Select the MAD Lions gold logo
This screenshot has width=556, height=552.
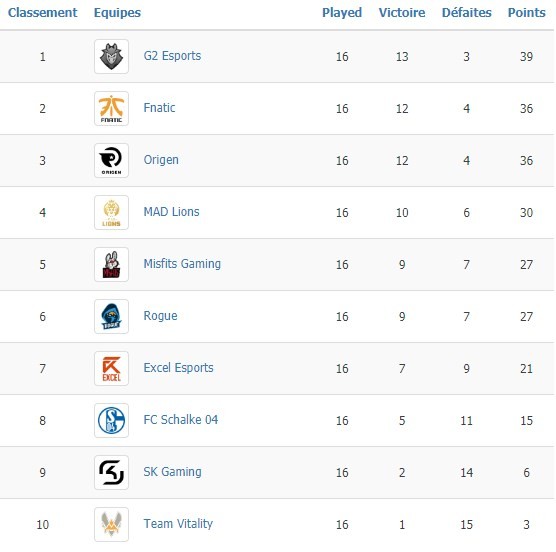click(x=111, y=212)
